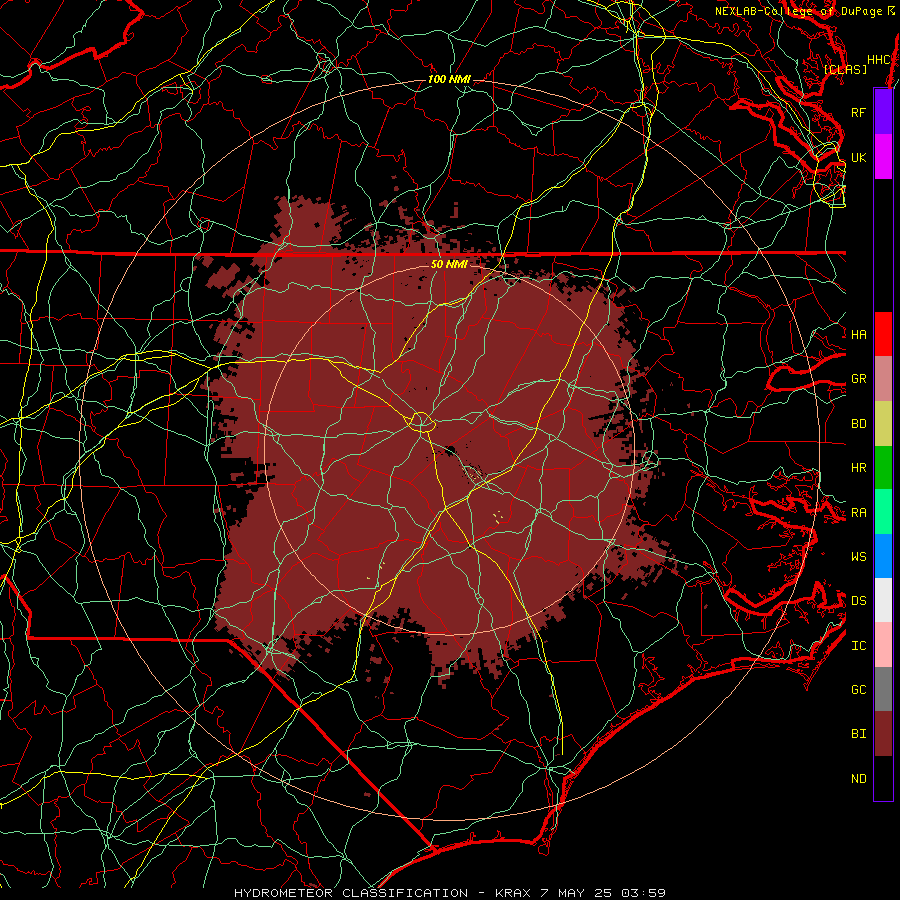This screenshot has width=900, height=900.
Task: Click the KRAX radar station identifier
Action: (x=513, y=893)
